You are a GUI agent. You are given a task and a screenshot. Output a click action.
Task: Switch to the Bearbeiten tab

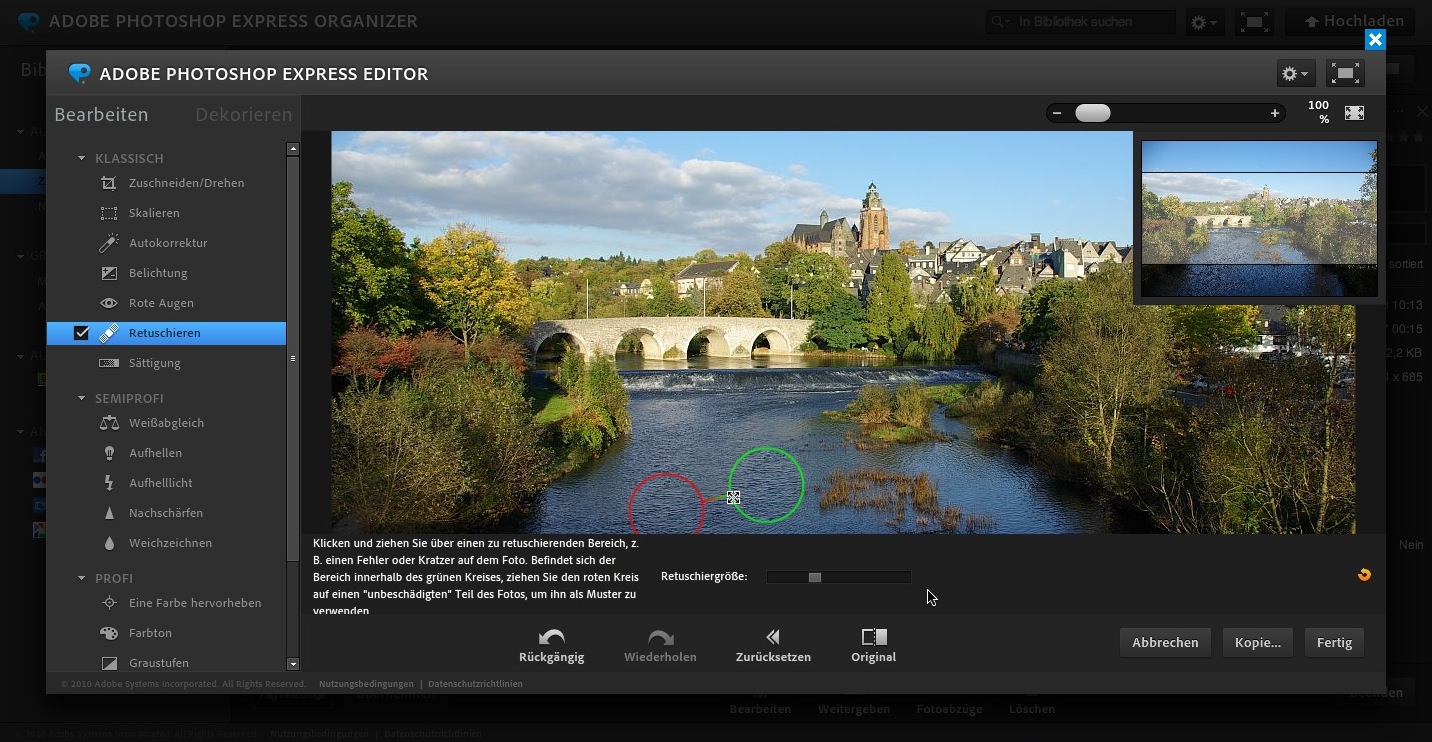tap(101, 114)
